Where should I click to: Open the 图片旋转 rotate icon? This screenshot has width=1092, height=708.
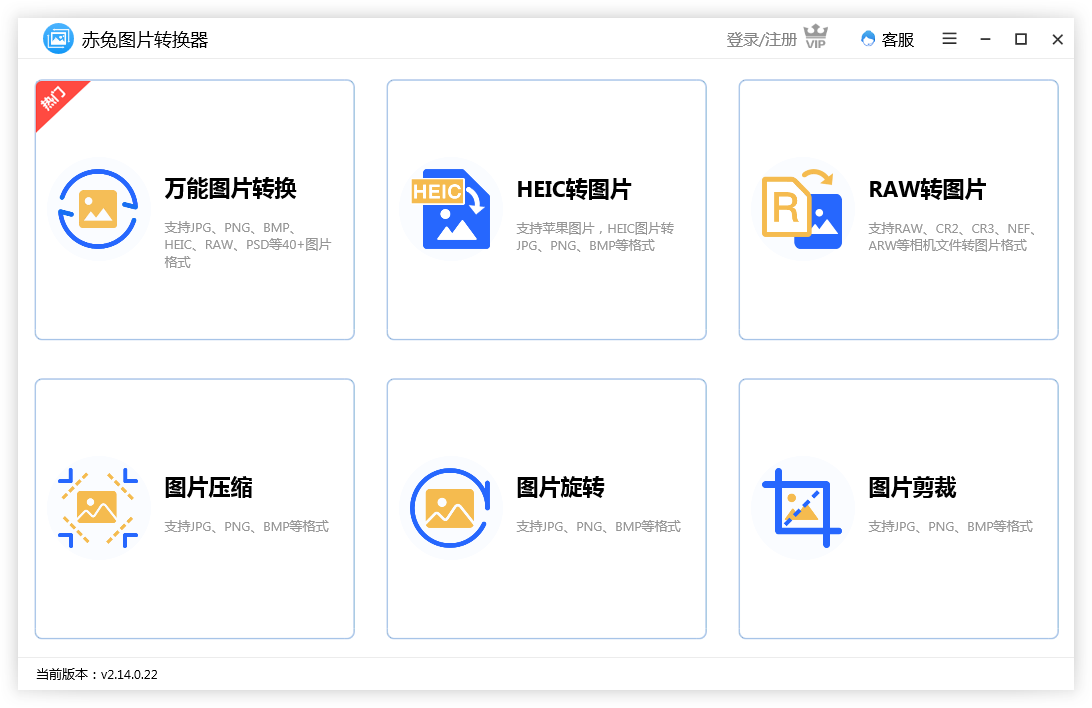pos(450,508)
